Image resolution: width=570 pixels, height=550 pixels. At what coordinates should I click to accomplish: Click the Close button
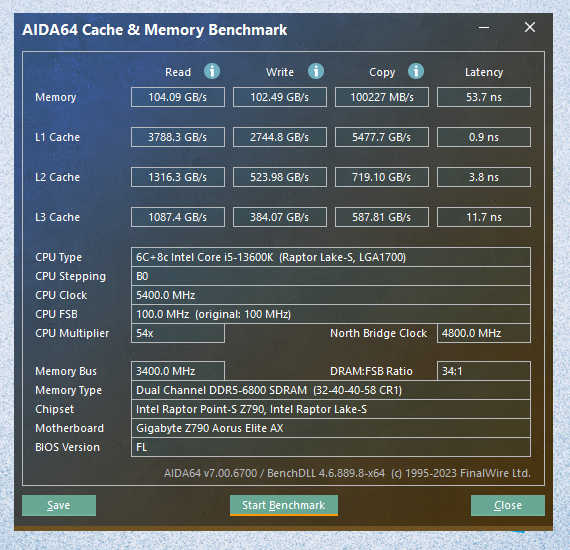click(508, 505)
